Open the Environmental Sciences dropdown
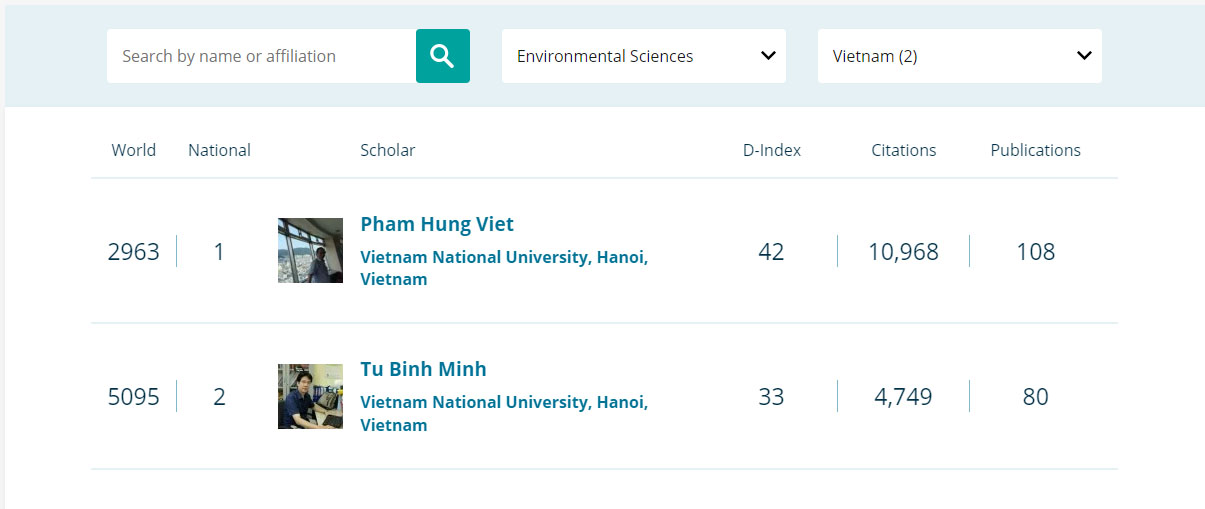 click(x=643, y=56)
